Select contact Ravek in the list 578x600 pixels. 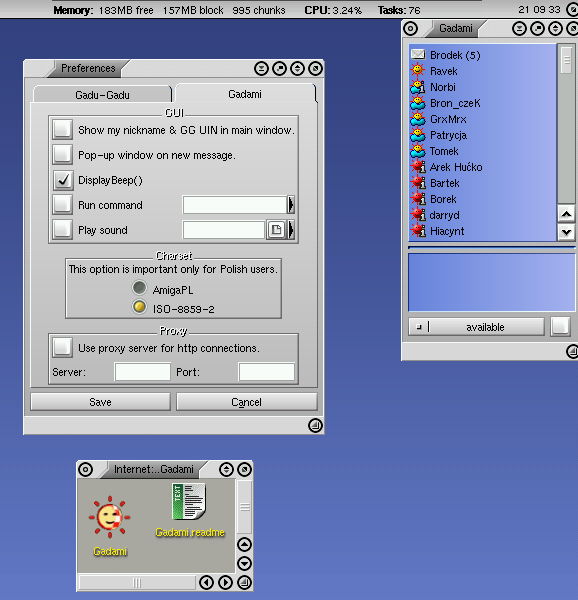483,71
